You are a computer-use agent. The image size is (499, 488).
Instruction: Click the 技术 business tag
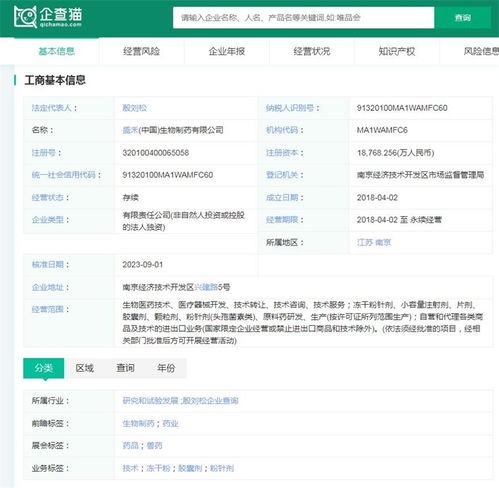coord(130,468)
